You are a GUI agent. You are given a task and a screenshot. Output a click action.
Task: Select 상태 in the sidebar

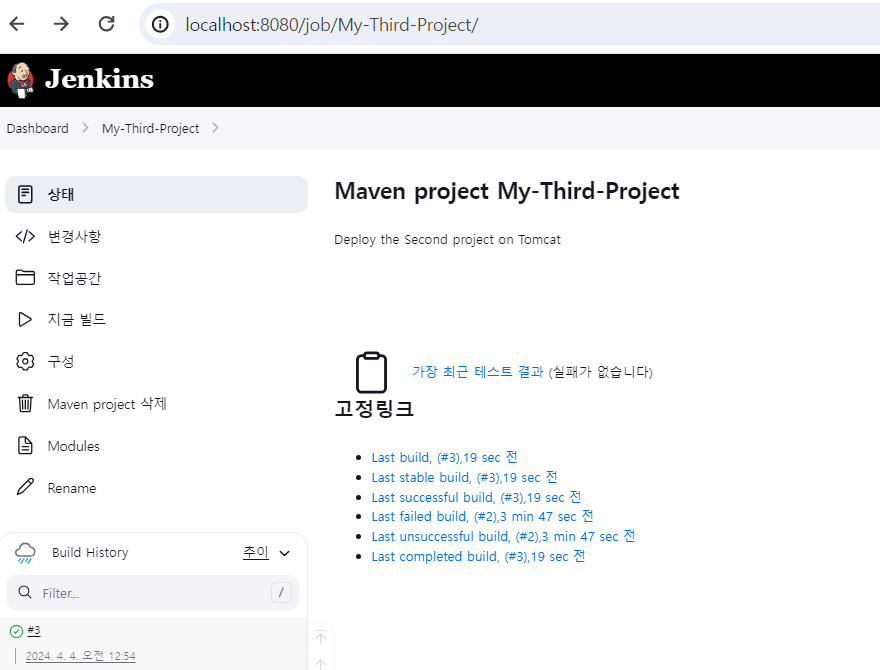(157, 194)
